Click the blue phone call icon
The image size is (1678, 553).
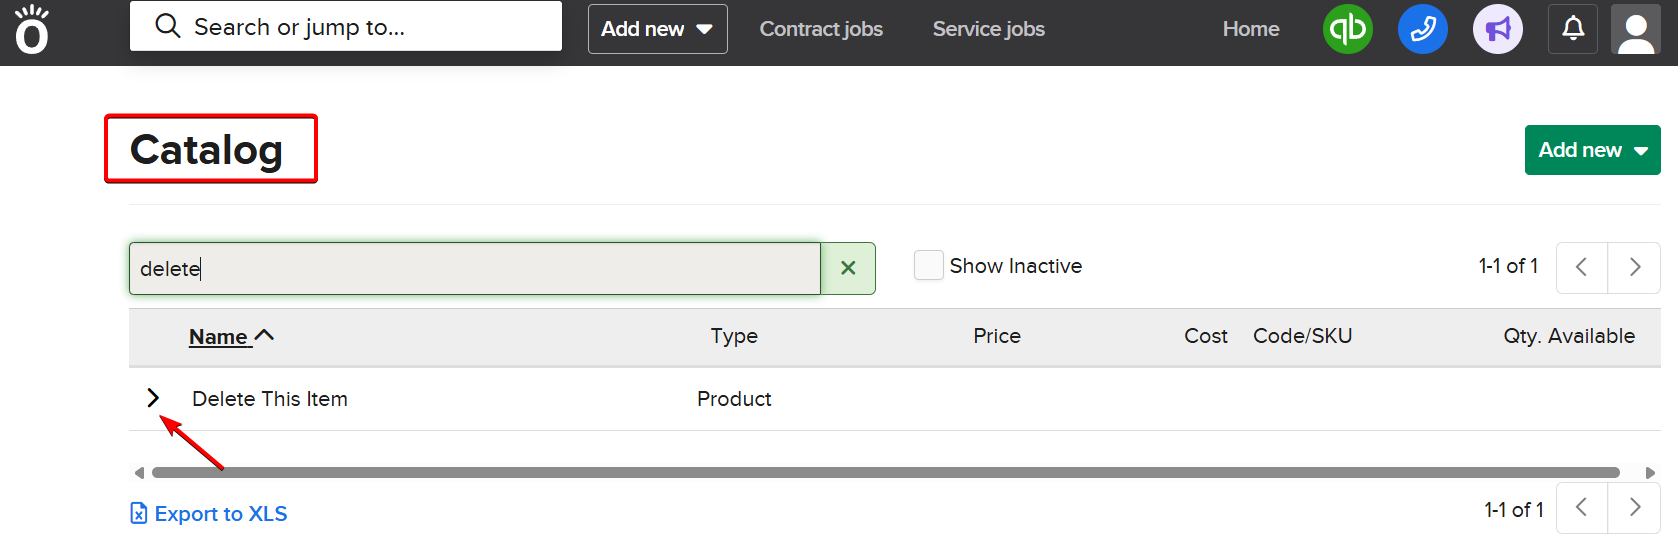[1422, 29]
